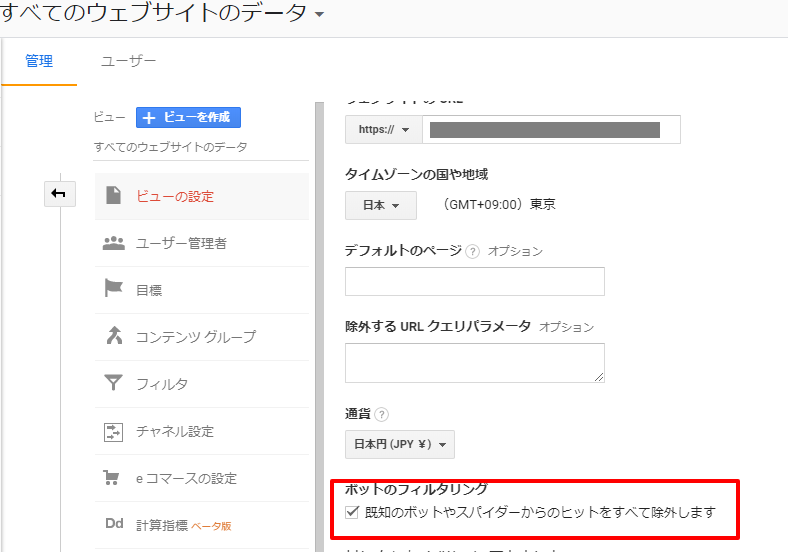Click the 除外する URL クエリパラメータ text area

coord(474,362)
